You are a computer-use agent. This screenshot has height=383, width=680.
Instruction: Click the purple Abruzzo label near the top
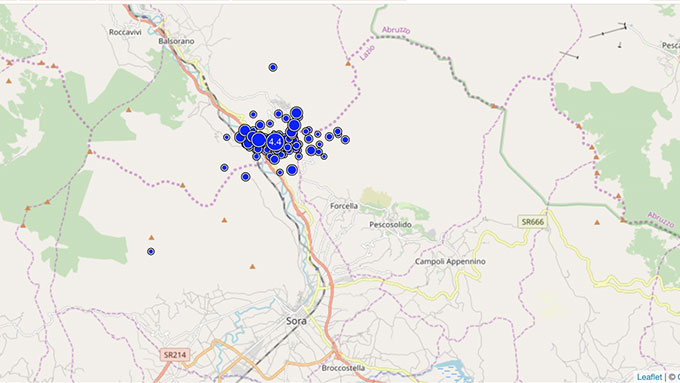point(396,30)
